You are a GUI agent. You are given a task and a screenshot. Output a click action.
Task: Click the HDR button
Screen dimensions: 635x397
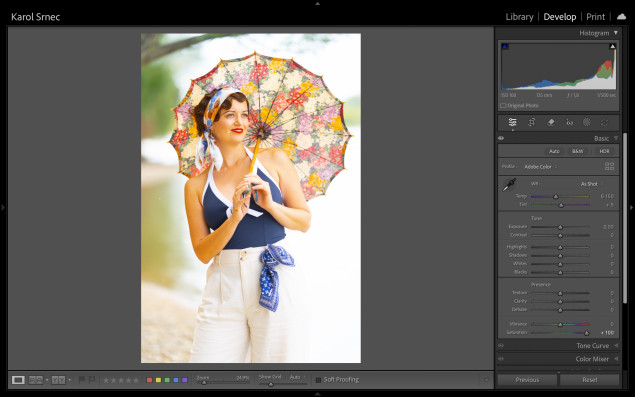[604, 151]
